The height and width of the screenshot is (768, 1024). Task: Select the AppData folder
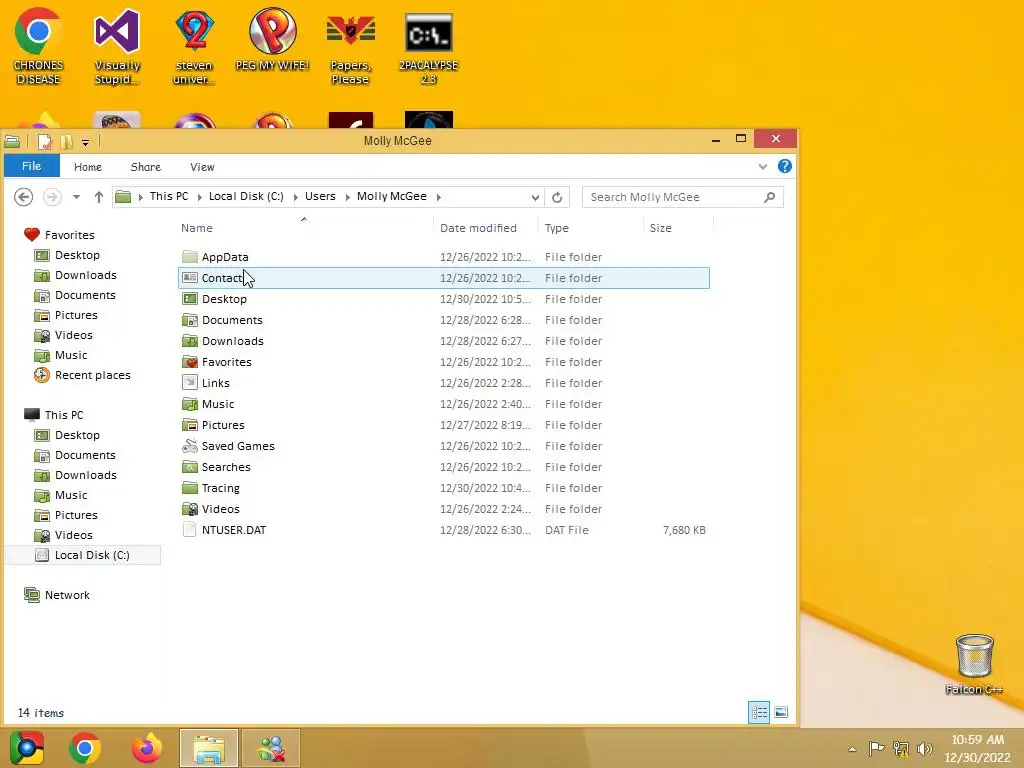pyautogui.click(x=444, y=257)
